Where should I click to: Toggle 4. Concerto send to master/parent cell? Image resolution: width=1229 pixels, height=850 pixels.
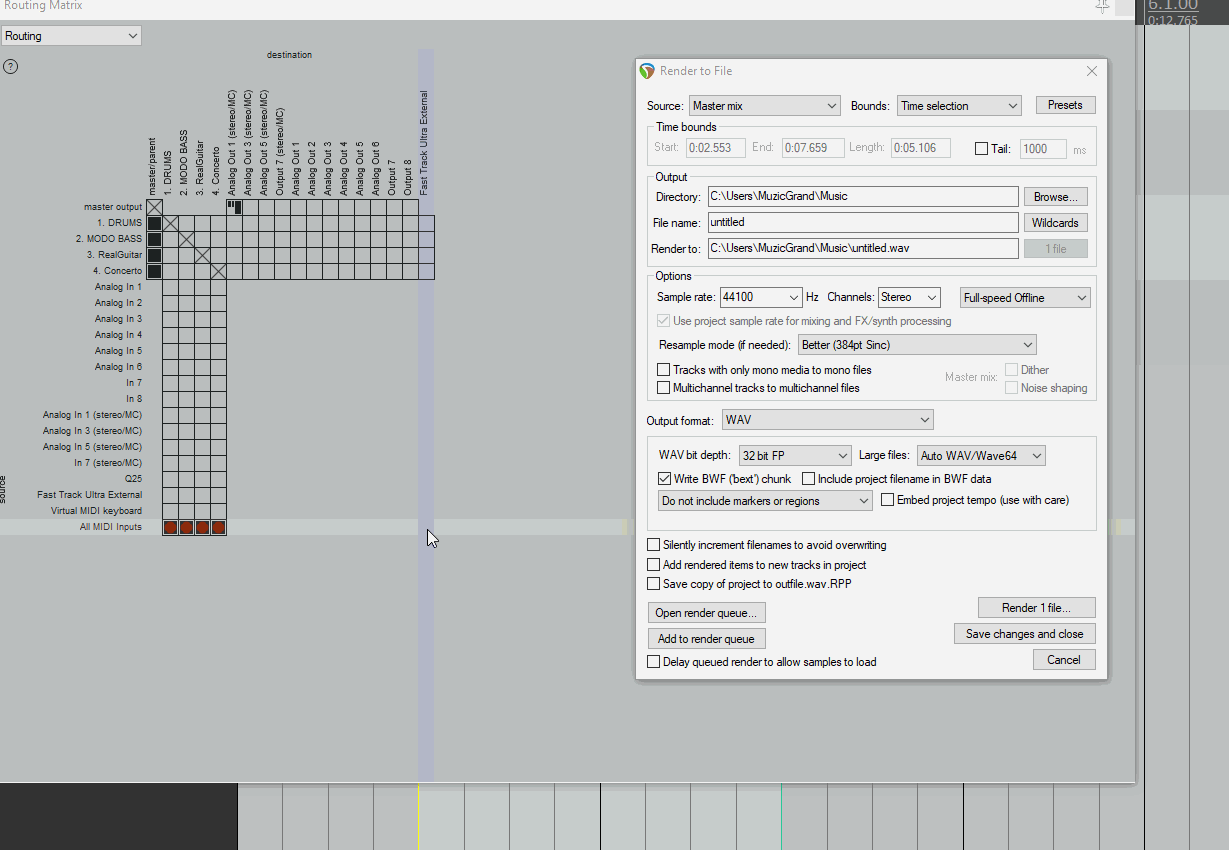154,271
